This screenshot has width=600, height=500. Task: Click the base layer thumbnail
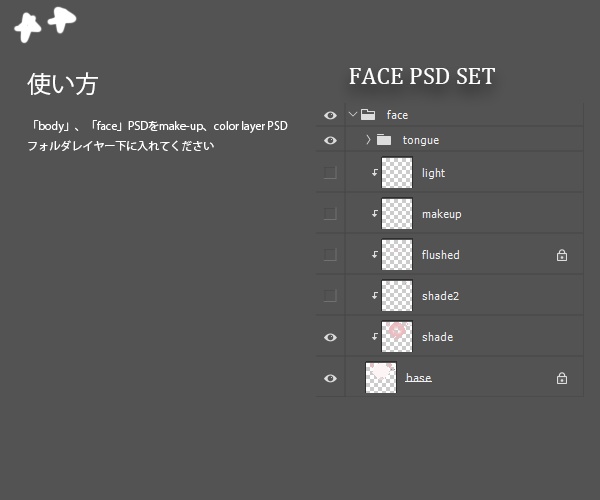(x=381, y=378)
